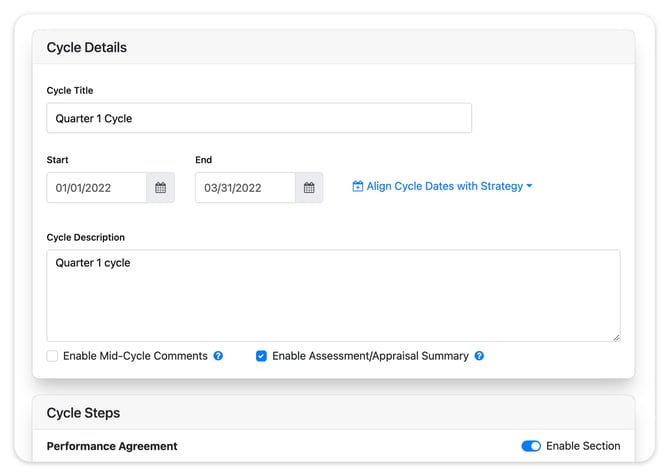Screen dimensions: 670x476
Task: Click the Enable Section label text
Action: click(583, 446)
